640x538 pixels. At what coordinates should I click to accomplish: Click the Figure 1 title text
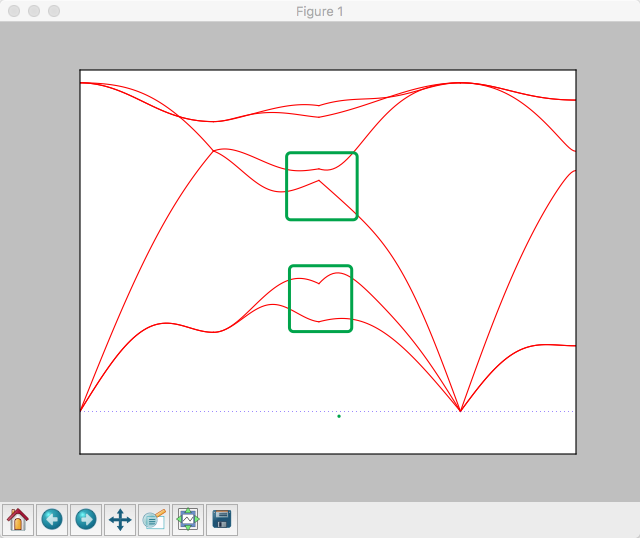coord(320,11)
